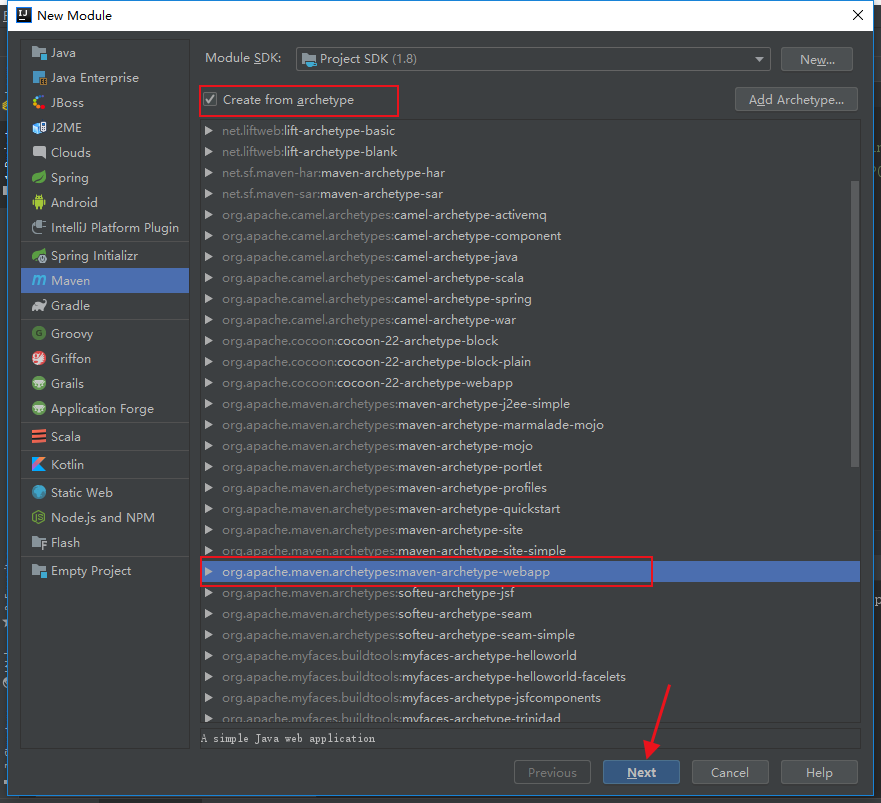This screenshot has width=881, height=803.
Task: Expand the lift-archetype-basic node
Action: pos(208,131)
